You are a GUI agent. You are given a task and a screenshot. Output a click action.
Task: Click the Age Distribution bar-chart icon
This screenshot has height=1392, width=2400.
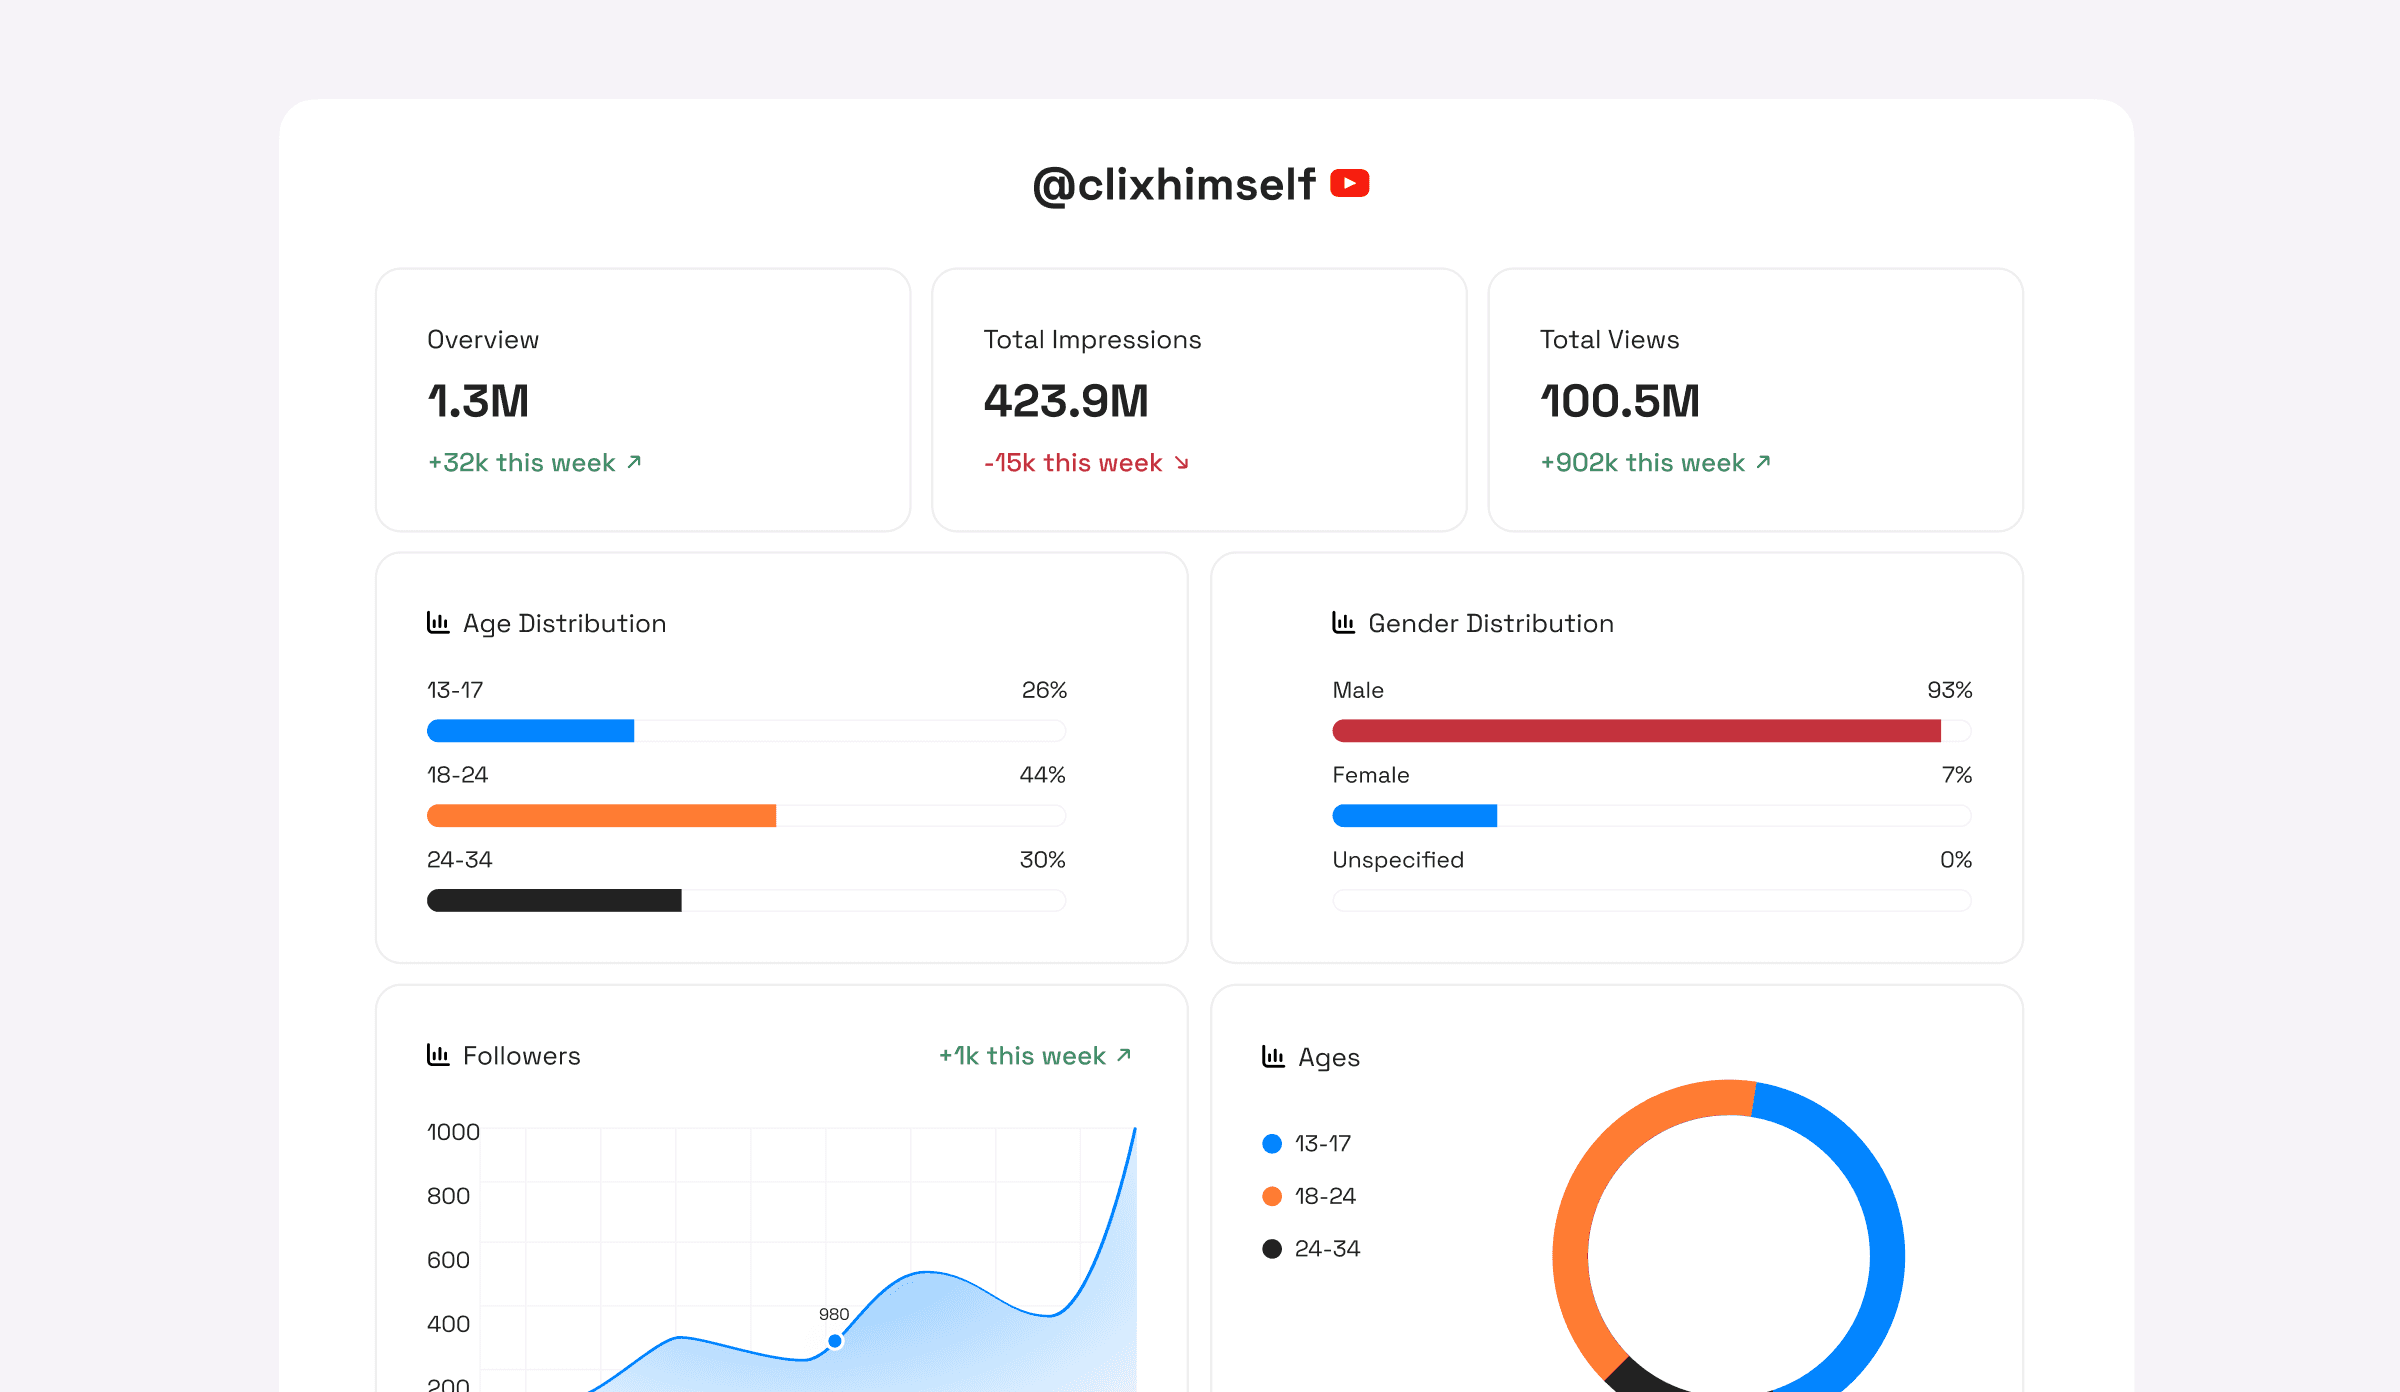pos(438,623)
